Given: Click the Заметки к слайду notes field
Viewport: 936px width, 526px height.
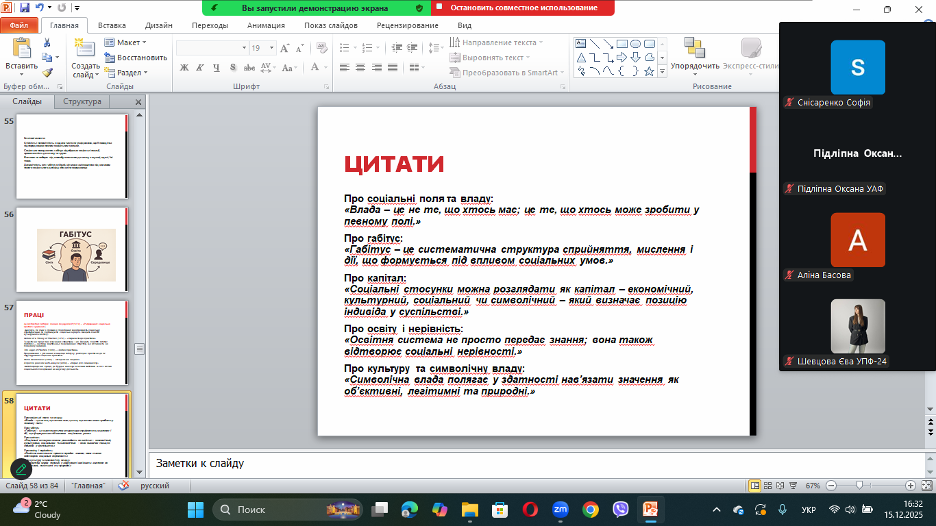Looking at the screenshot, I should [x=536, y=463].
